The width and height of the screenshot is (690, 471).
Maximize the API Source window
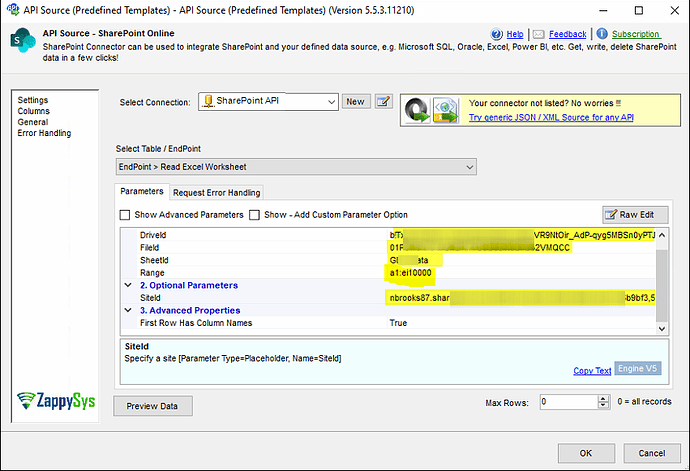639,11
